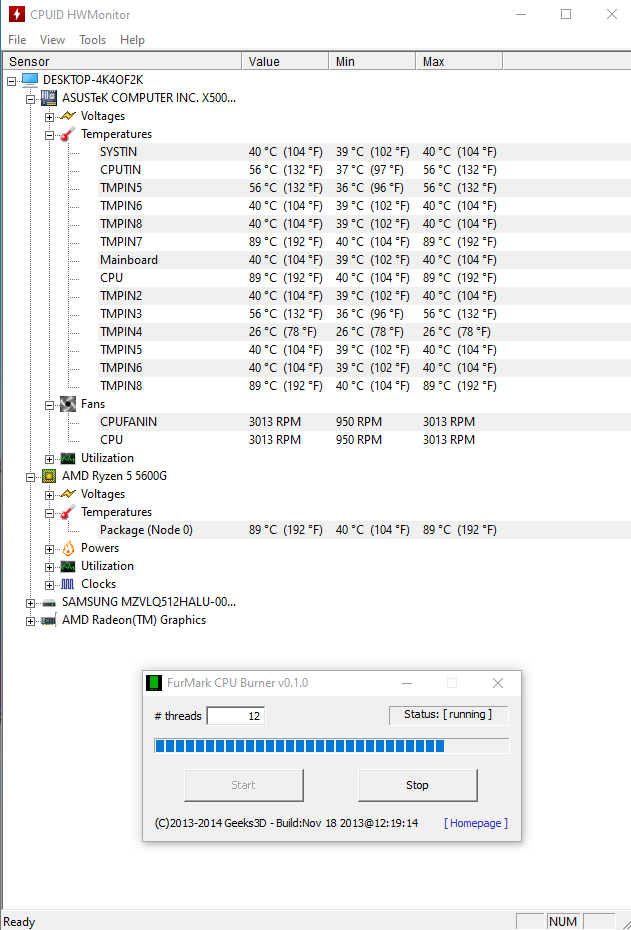This screenshot has height=930, width=631.
Task: Click the Min column header
Action: (372, 62)
